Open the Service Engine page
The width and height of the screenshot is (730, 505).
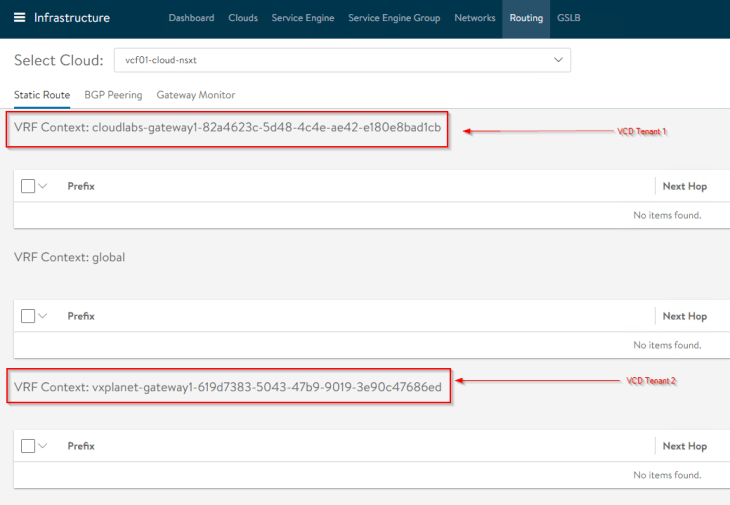(303, 18)
